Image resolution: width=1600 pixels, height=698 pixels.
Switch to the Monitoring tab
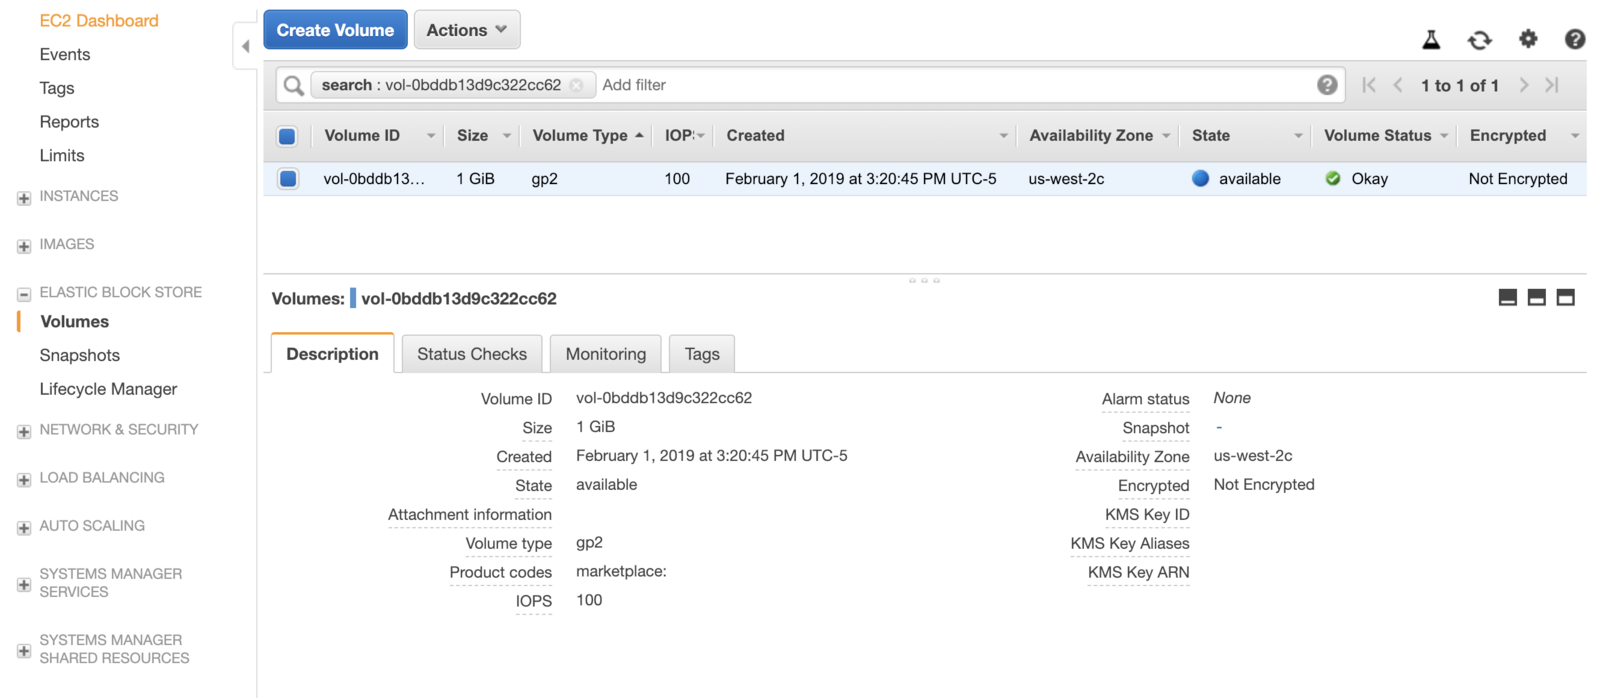pos(606,354)
